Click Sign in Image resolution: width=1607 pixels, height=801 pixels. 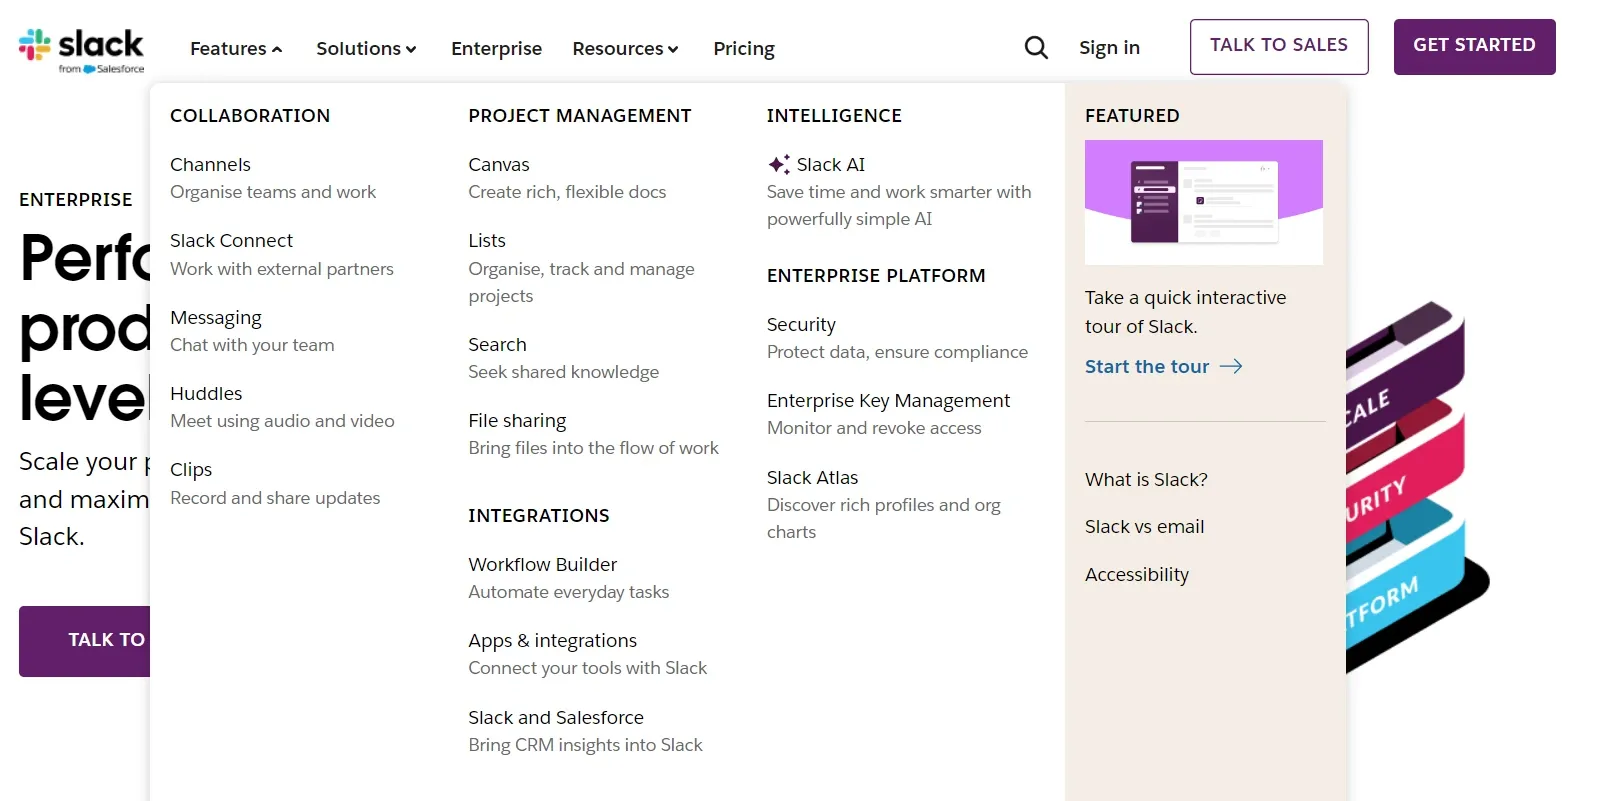pos(1109,47)
